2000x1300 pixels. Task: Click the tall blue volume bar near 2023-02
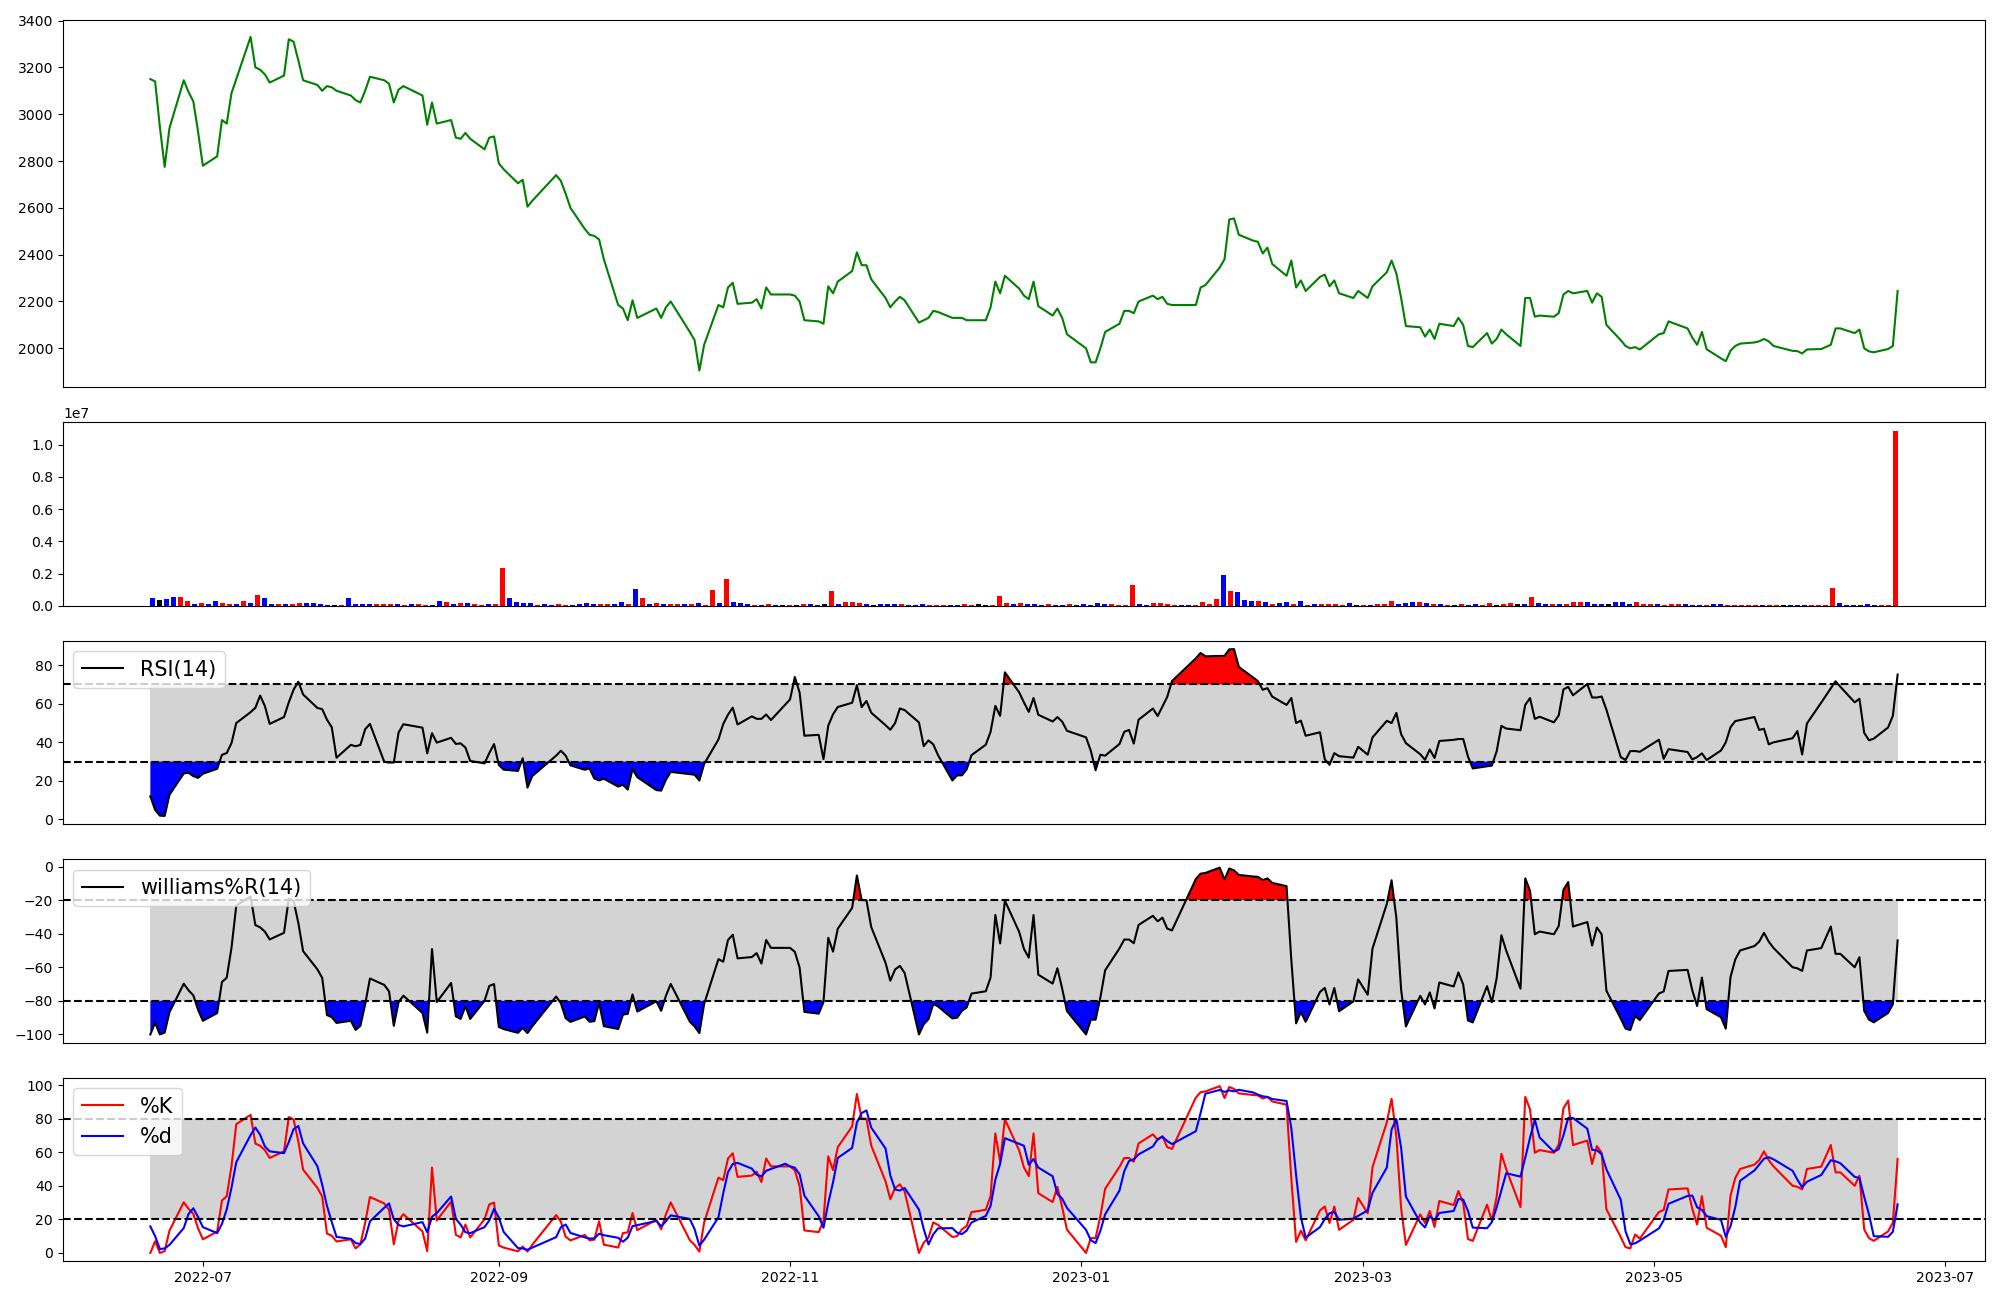click(1223, 591)
